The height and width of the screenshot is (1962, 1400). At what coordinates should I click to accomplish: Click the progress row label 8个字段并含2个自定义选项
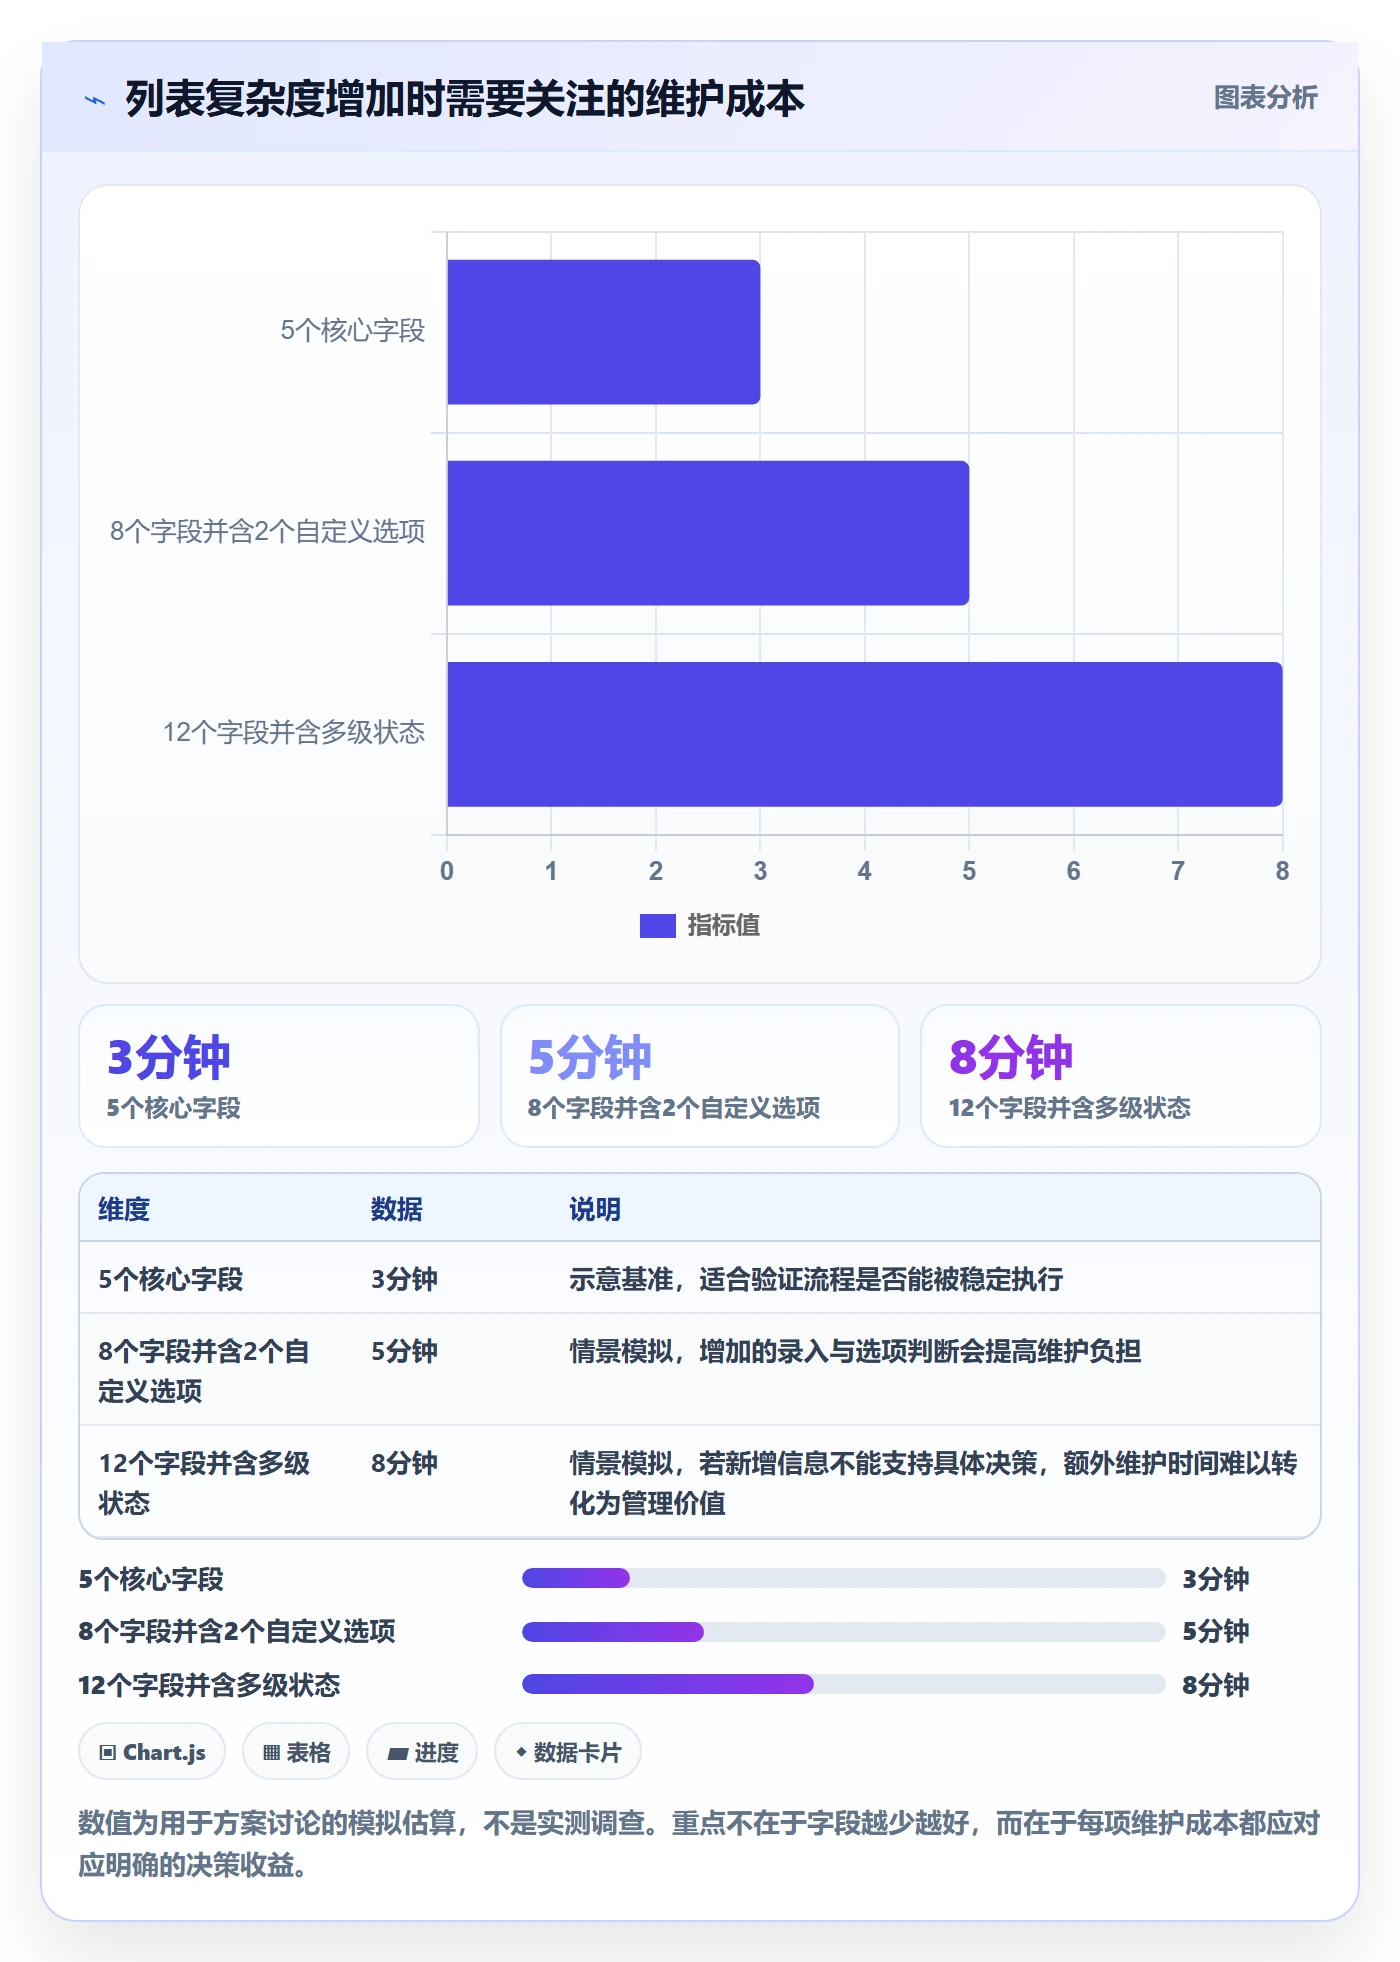(x=237, y=1632)
